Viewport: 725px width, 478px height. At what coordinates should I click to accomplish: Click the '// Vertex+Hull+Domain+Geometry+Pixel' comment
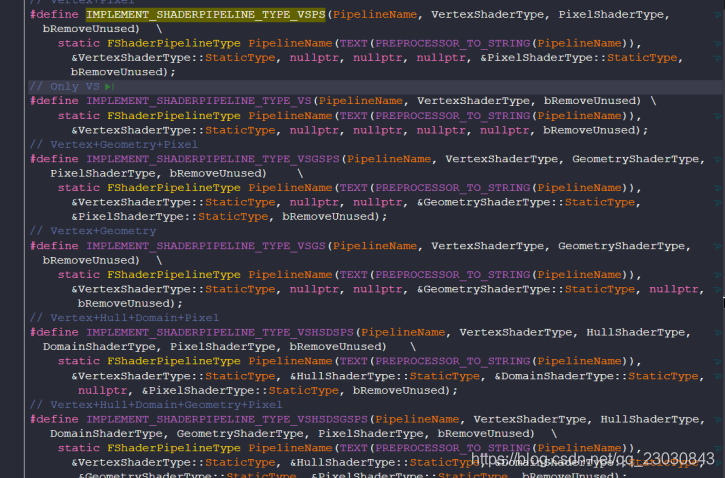(156, 404)
